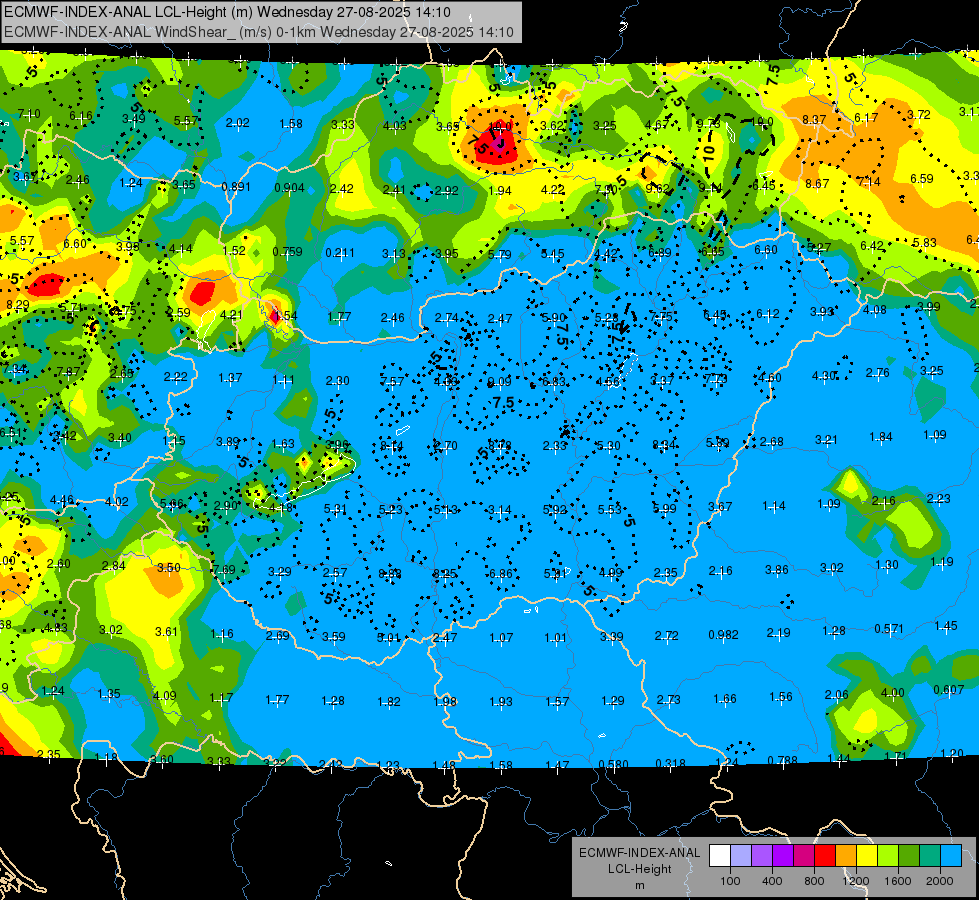Screen dimensions: 979x900
Task: Click the wind shear value 0.211
Action: click(340, 253)
